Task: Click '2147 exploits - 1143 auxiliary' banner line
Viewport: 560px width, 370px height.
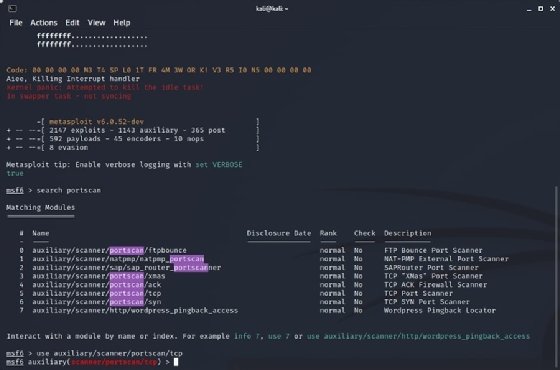Action: point(137,130)
